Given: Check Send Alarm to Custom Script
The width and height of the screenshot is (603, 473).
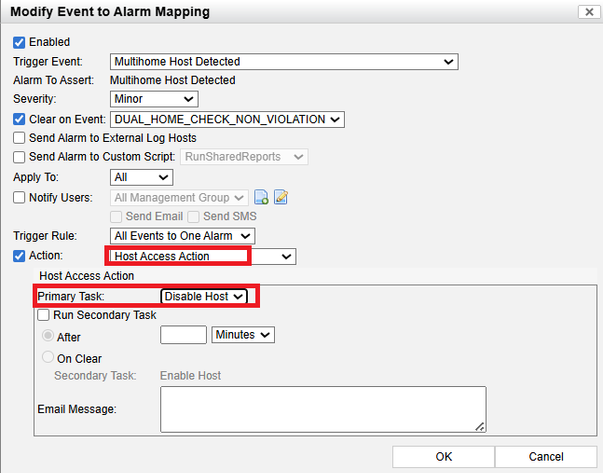Looking at the screenshot, I should [19, 157].
